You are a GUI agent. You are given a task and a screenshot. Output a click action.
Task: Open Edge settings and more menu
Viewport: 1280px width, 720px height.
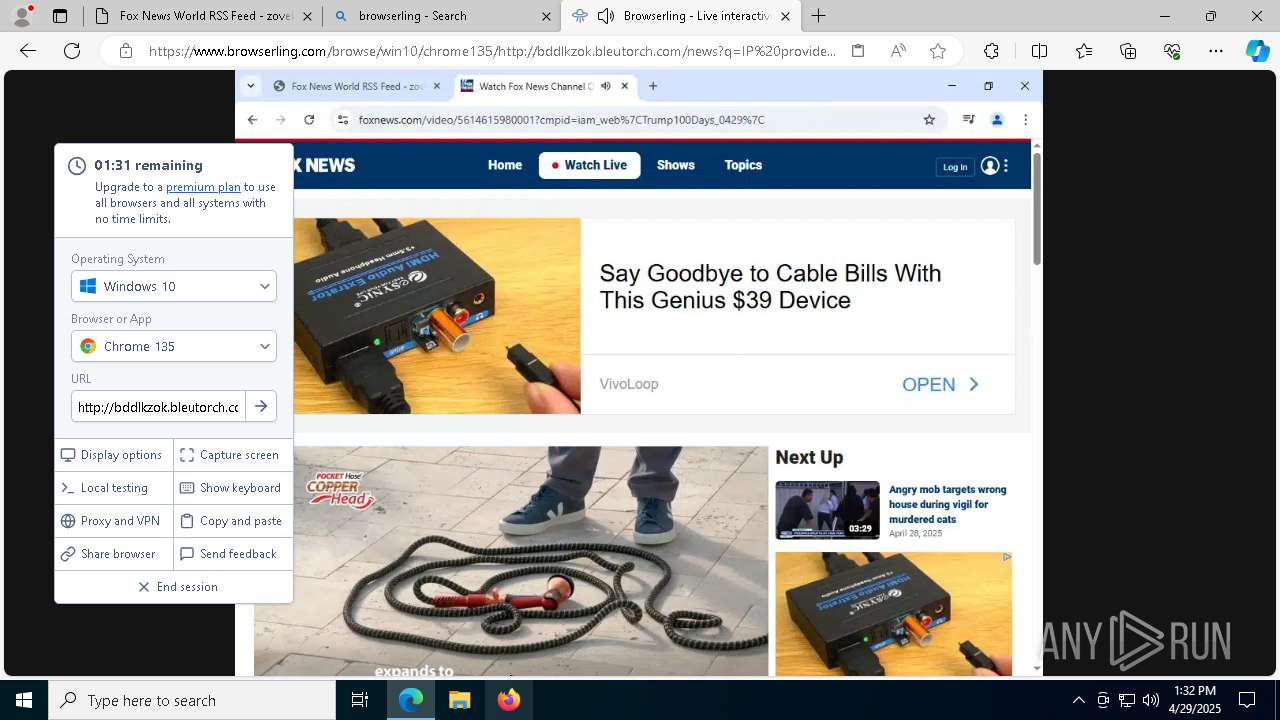[1216, 51]
